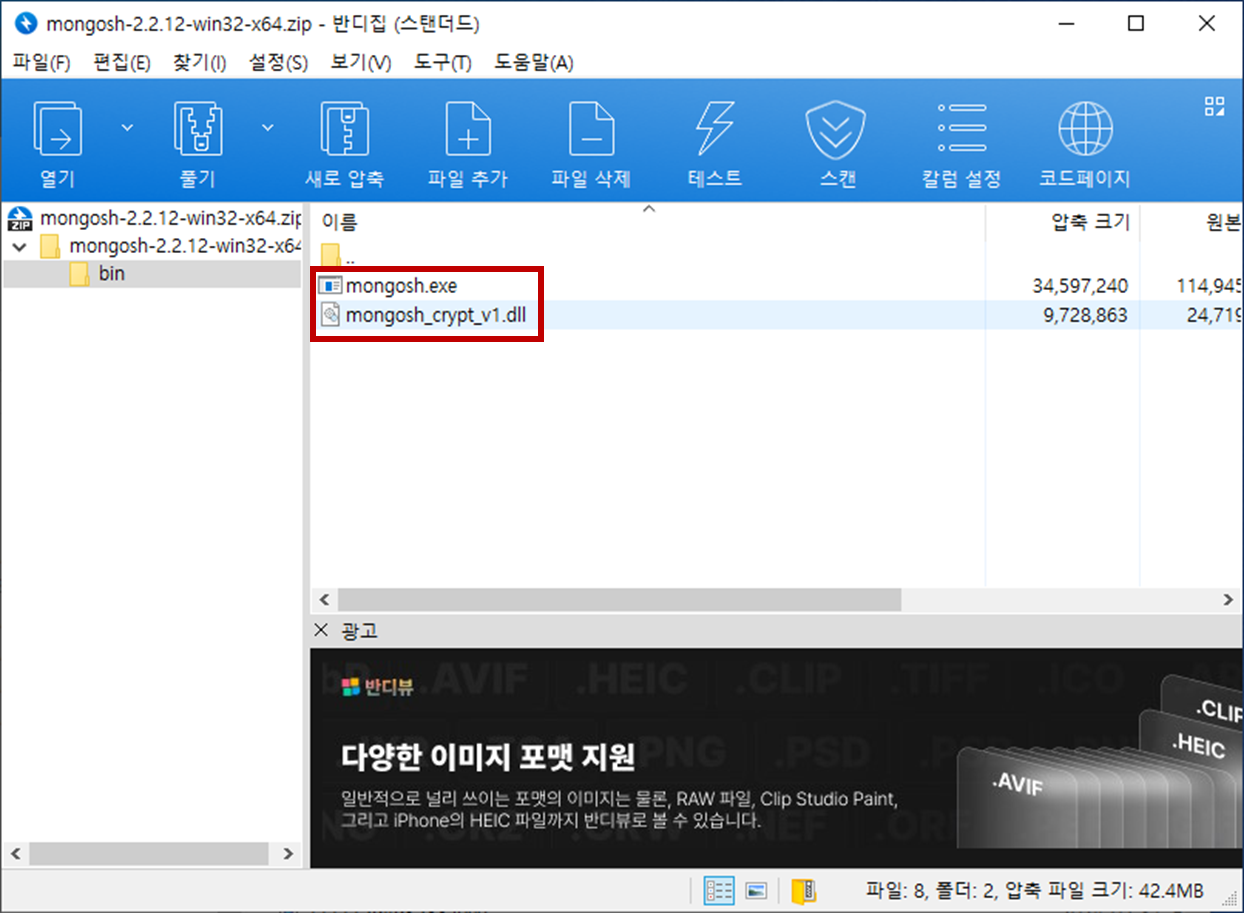
Task: Open the dropdown arrow next to 풀기
Action: point(268,127)
